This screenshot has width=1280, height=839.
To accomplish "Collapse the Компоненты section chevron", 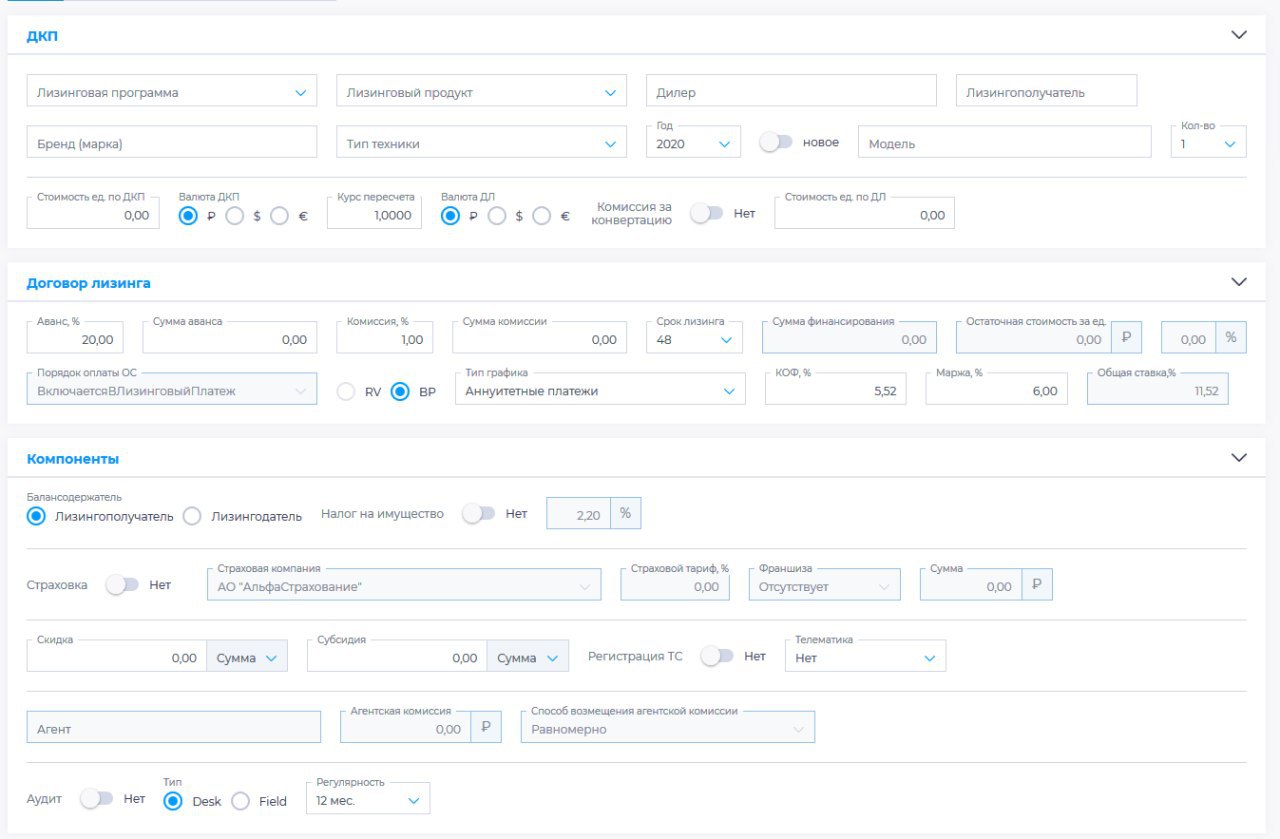I will tap(1239, 458).
